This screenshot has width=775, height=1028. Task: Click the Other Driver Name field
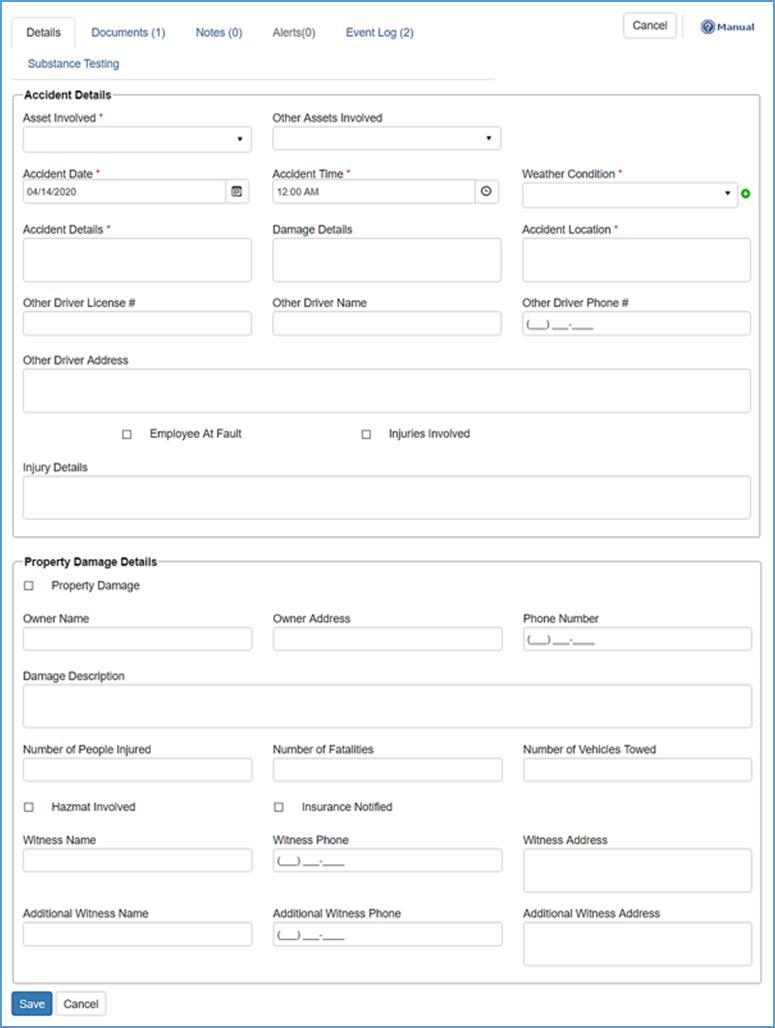tap(386, 324)
